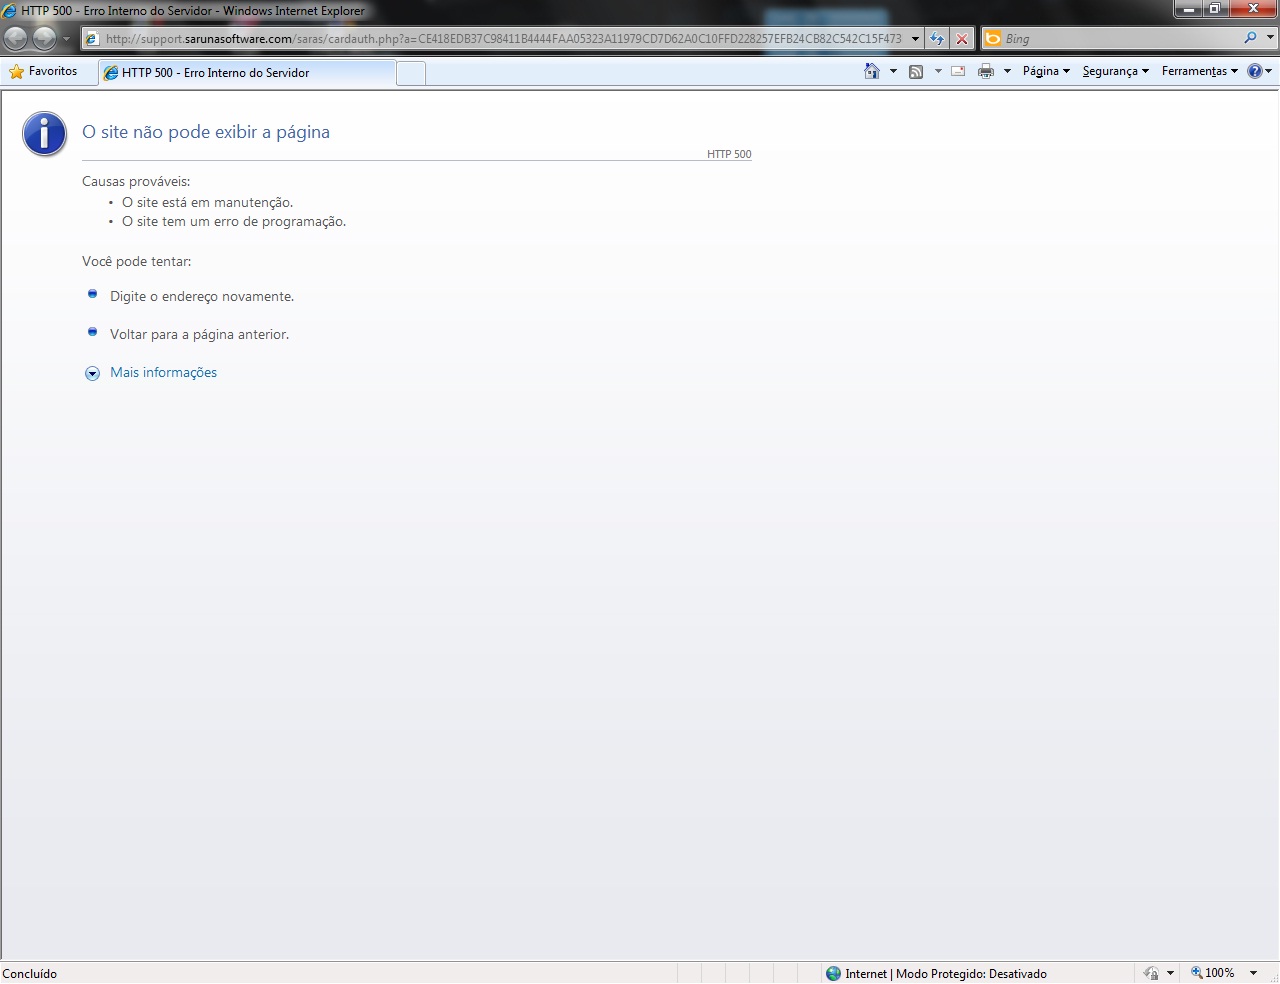The height and width of the screenshot is (984, 1280).
Task: Click the Internet zone globe icon in status bar
Action: [834, 973]
